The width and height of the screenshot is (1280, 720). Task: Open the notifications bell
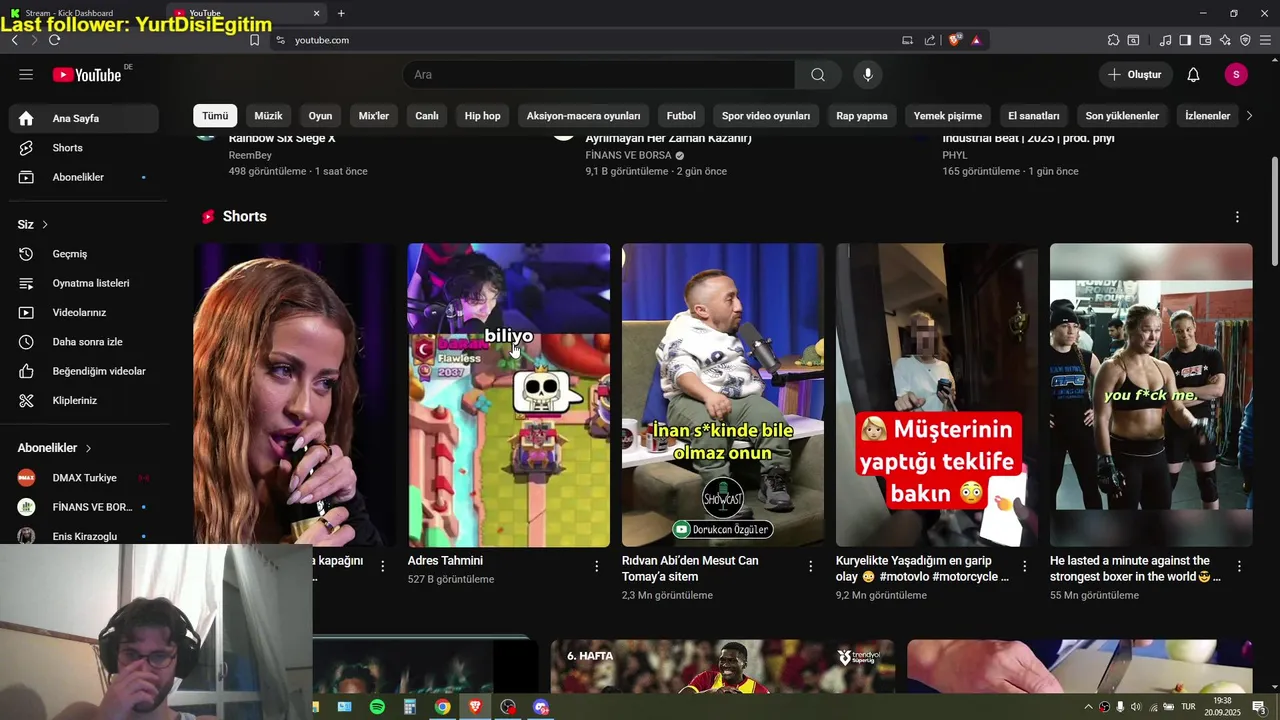tap(1193, 75)
